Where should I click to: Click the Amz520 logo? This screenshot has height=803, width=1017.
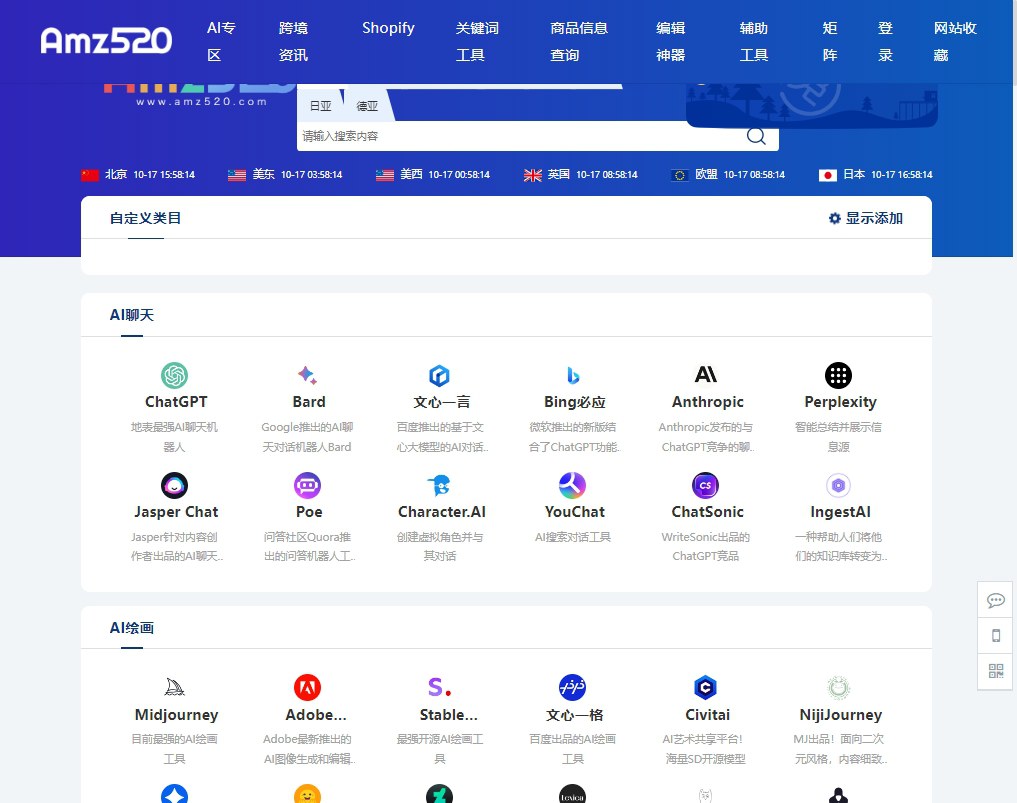pos(106,40)
